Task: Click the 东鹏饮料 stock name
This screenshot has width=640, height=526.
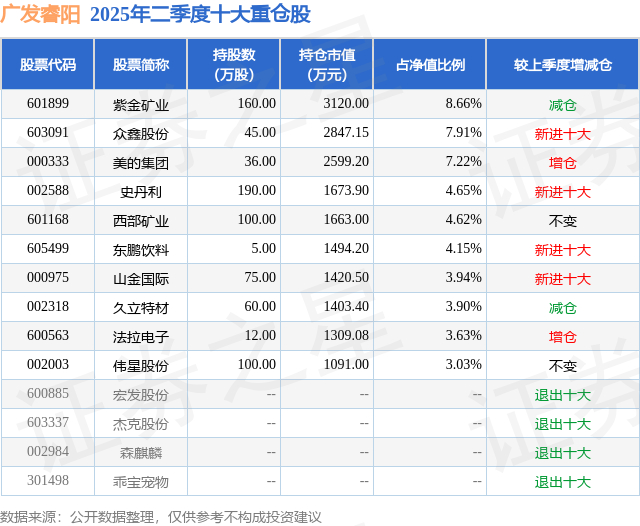Action: 141,250
